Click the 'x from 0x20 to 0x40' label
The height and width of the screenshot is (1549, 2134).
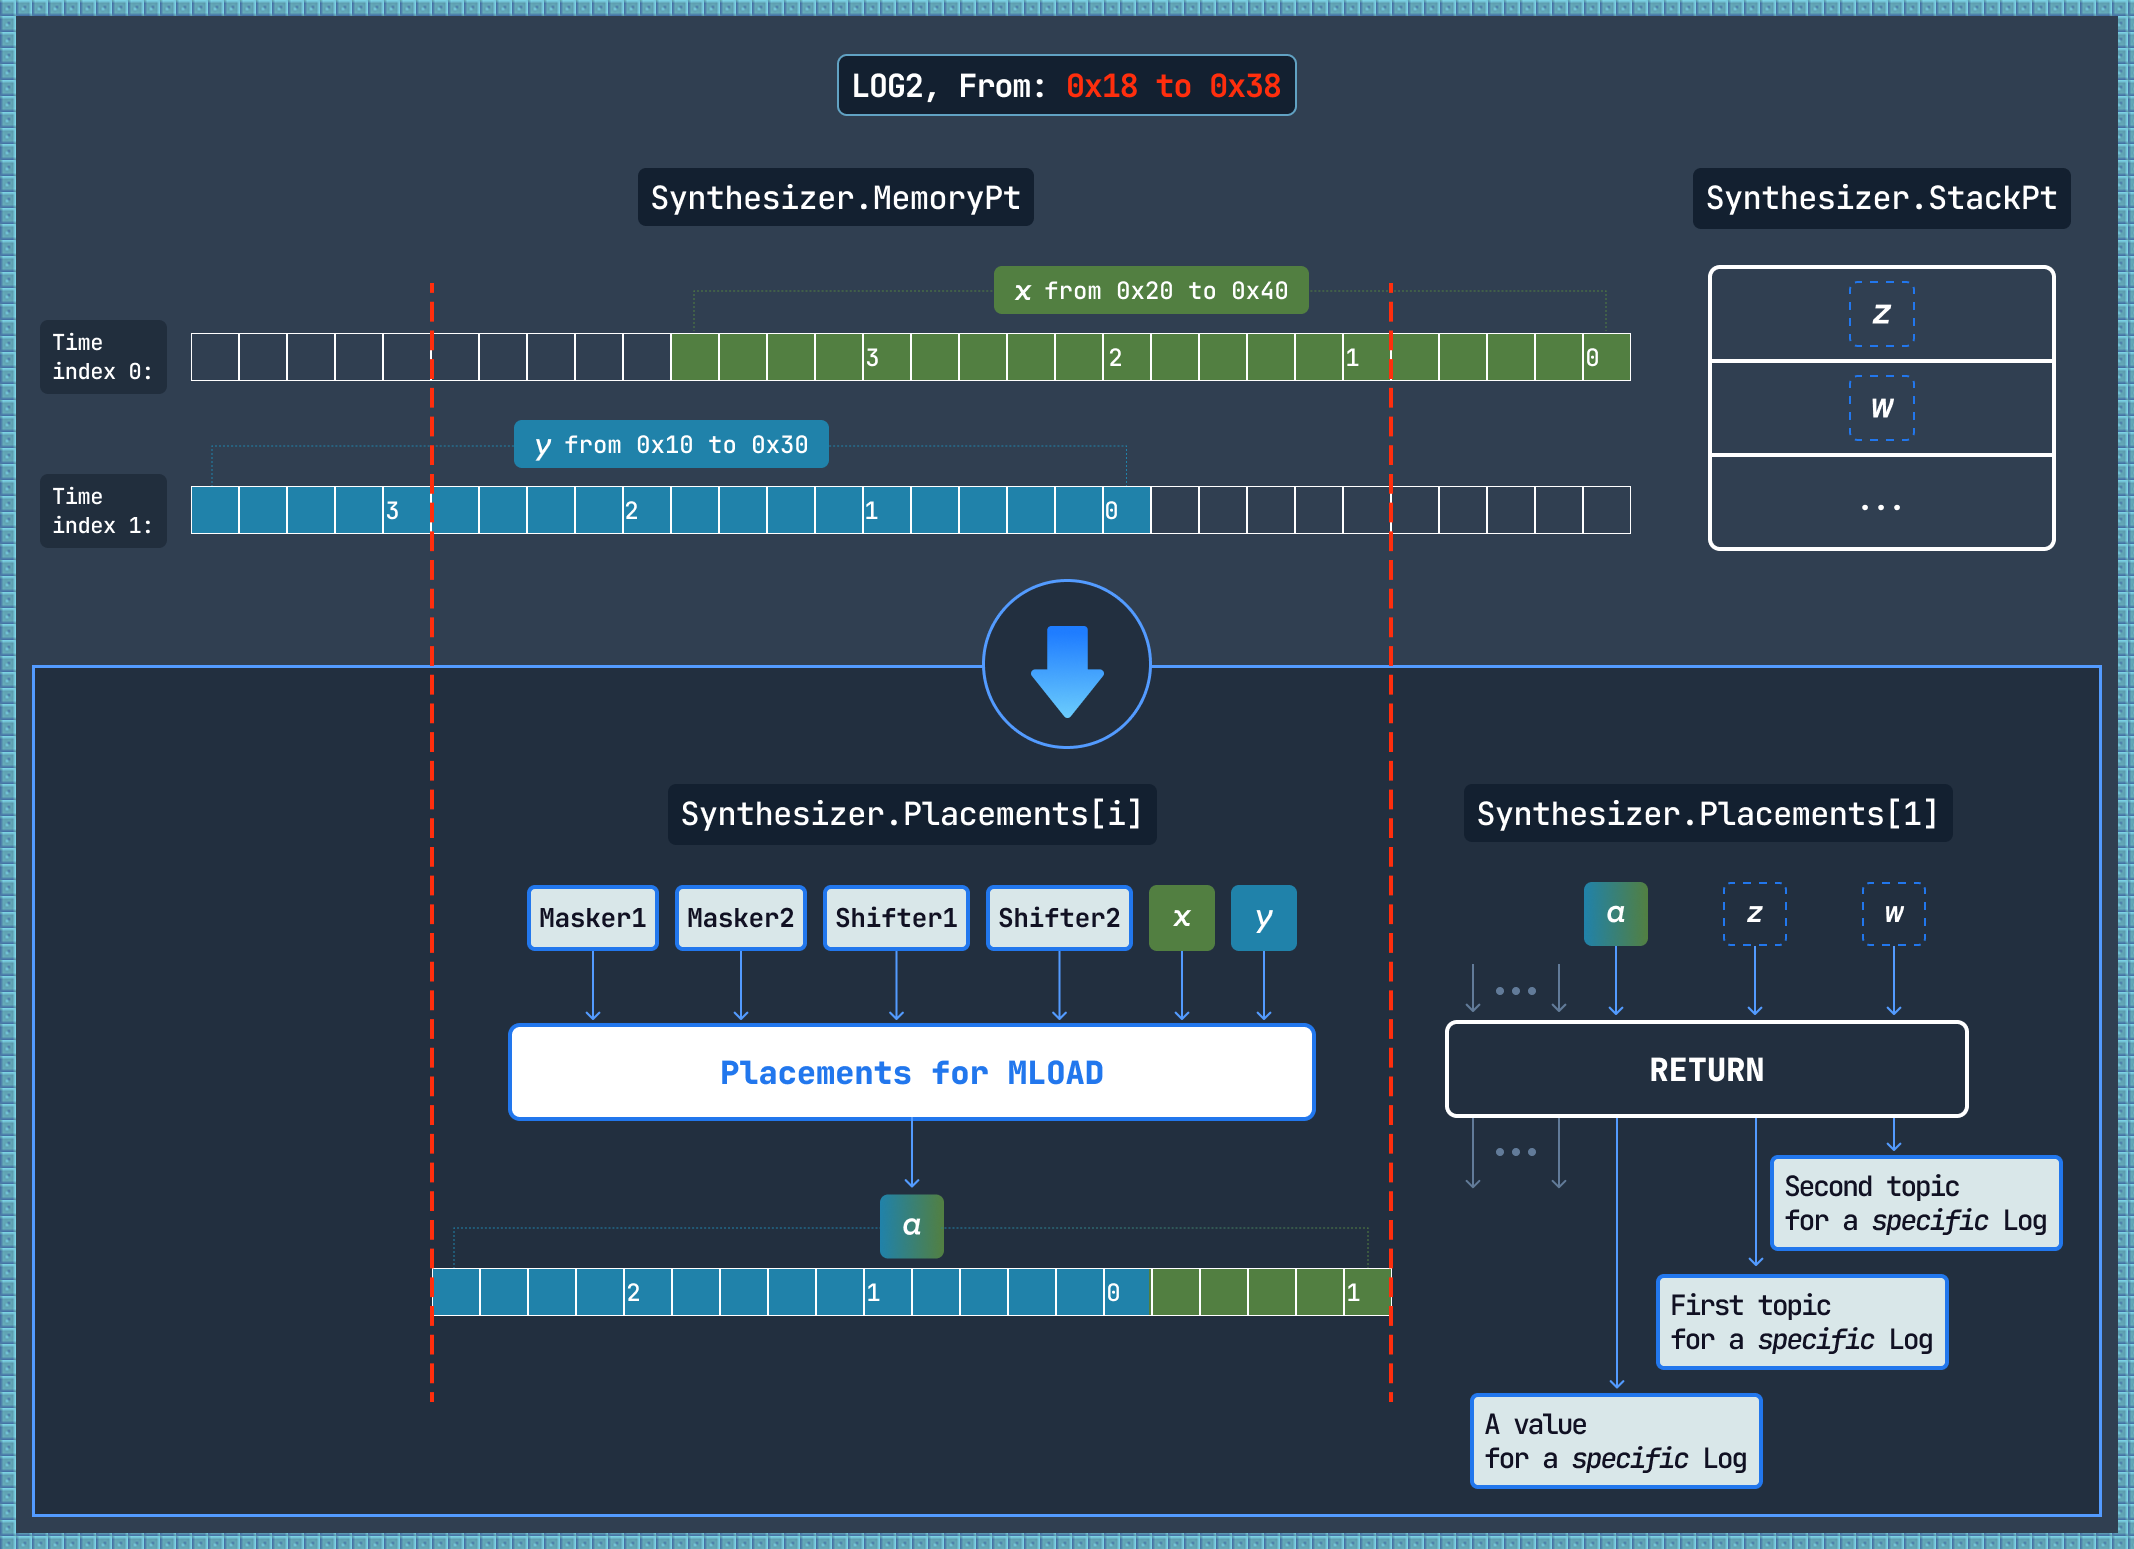point(1150,290)
